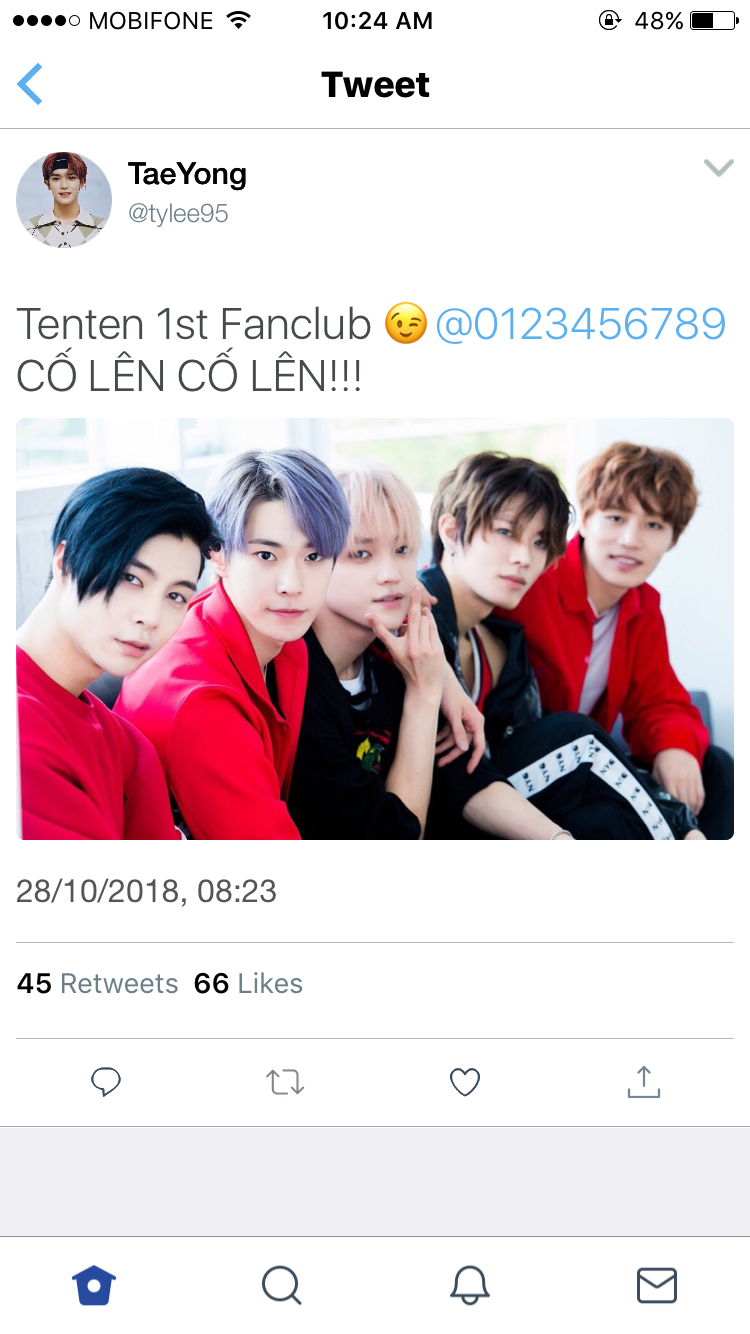Expand tweet options chevron
The width and height of the screenshot is (750, 1334).
click(718, 168)
